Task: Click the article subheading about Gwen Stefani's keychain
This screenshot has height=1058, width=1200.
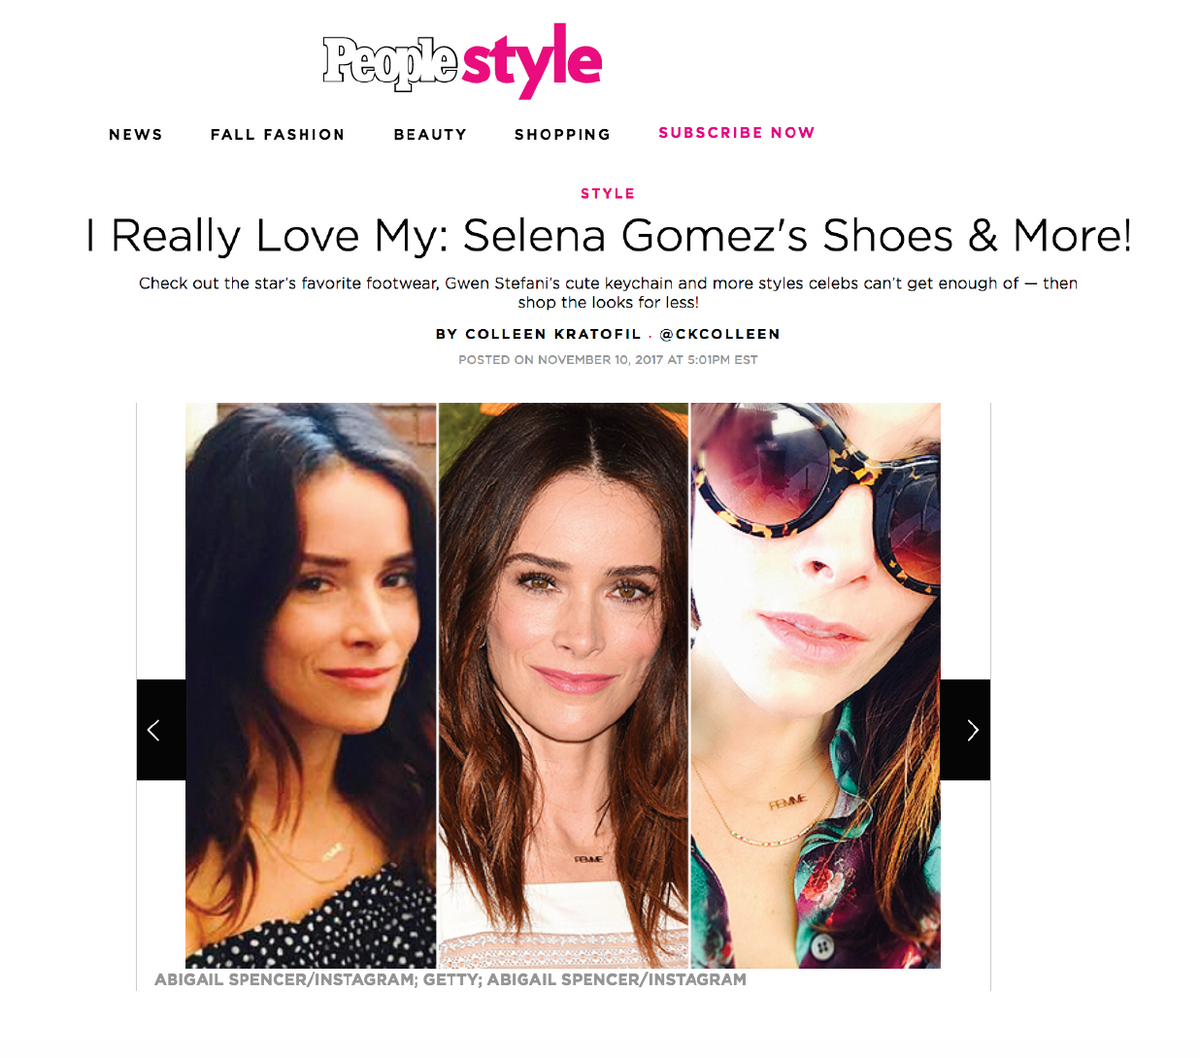Action: tap(608, 292)
